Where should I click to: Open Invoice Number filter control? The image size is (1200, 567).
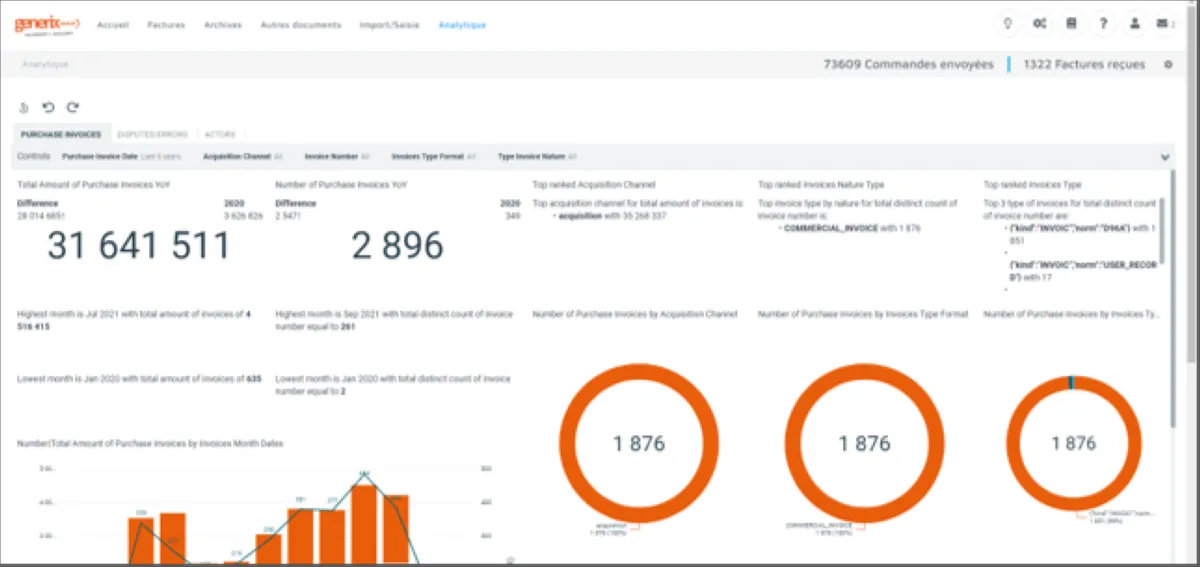coord(338,157)
